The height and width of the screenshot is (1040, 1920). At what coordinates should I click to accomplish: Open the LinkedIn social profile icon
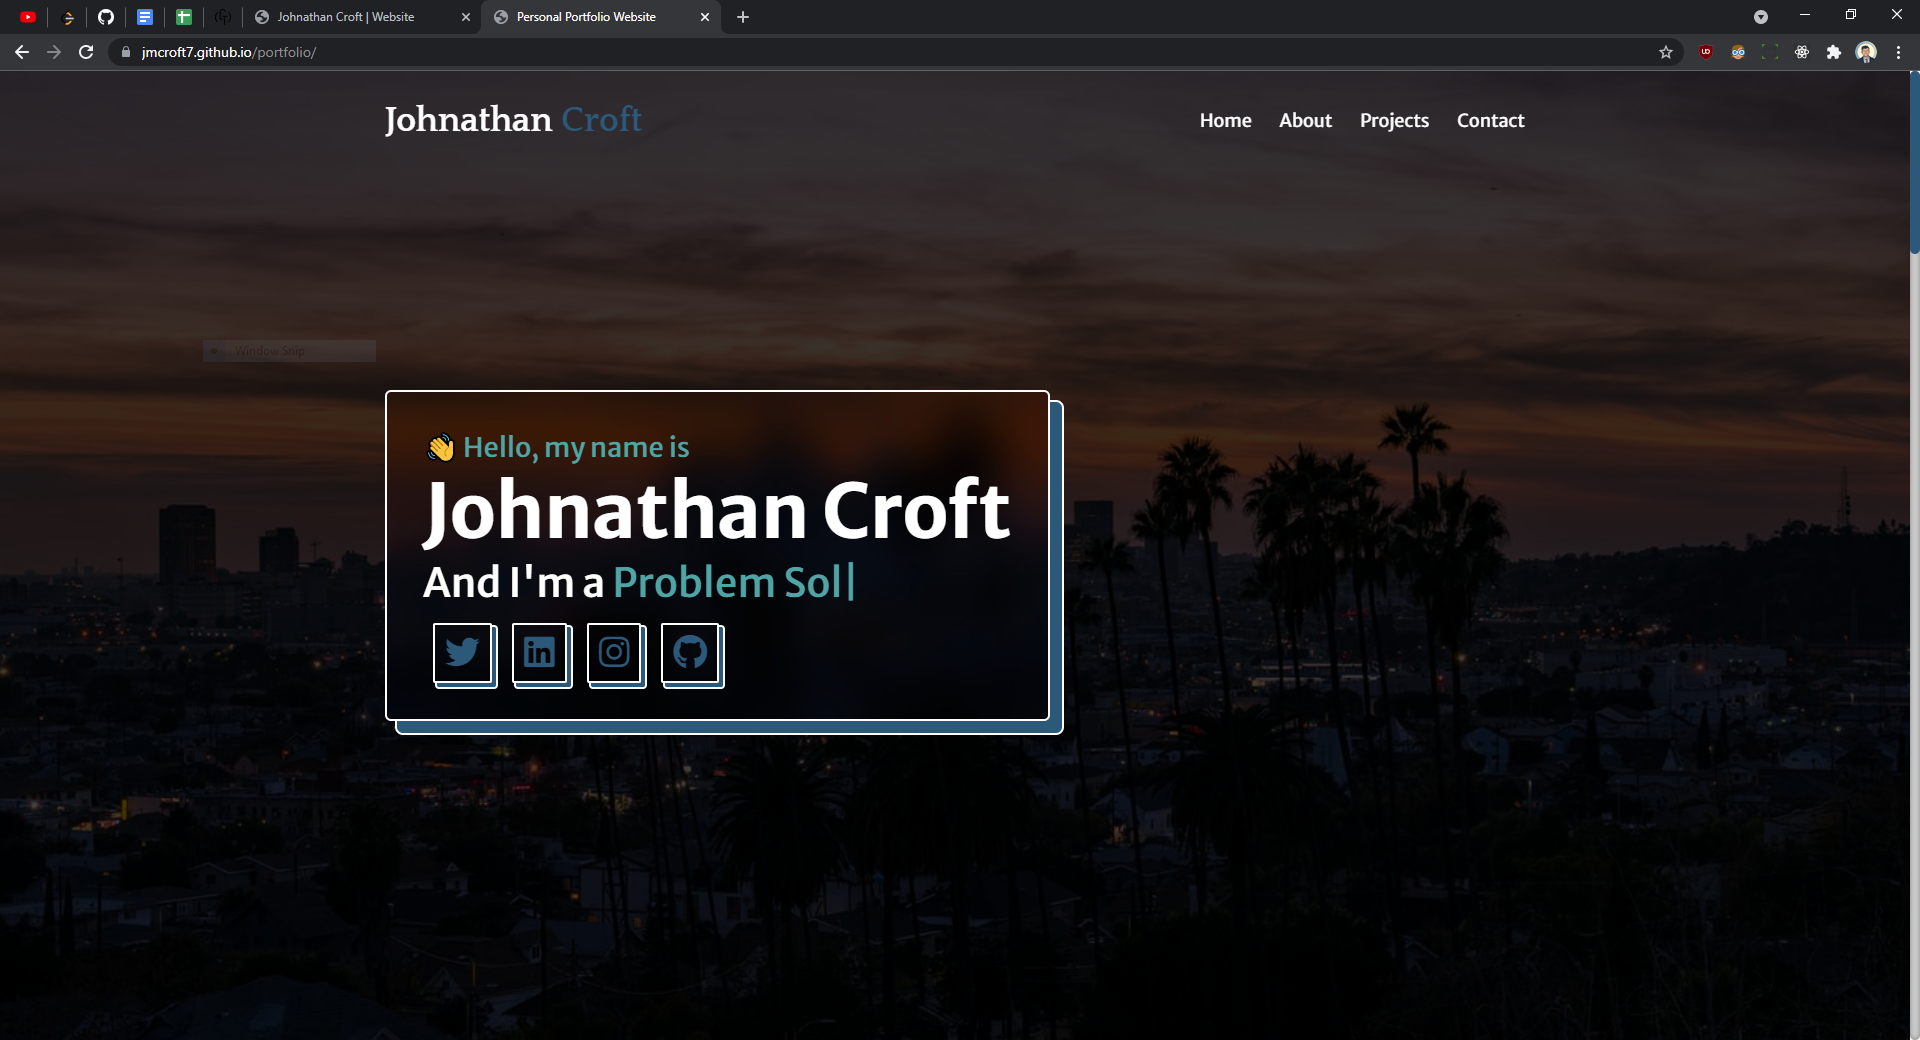coord(539,653)
